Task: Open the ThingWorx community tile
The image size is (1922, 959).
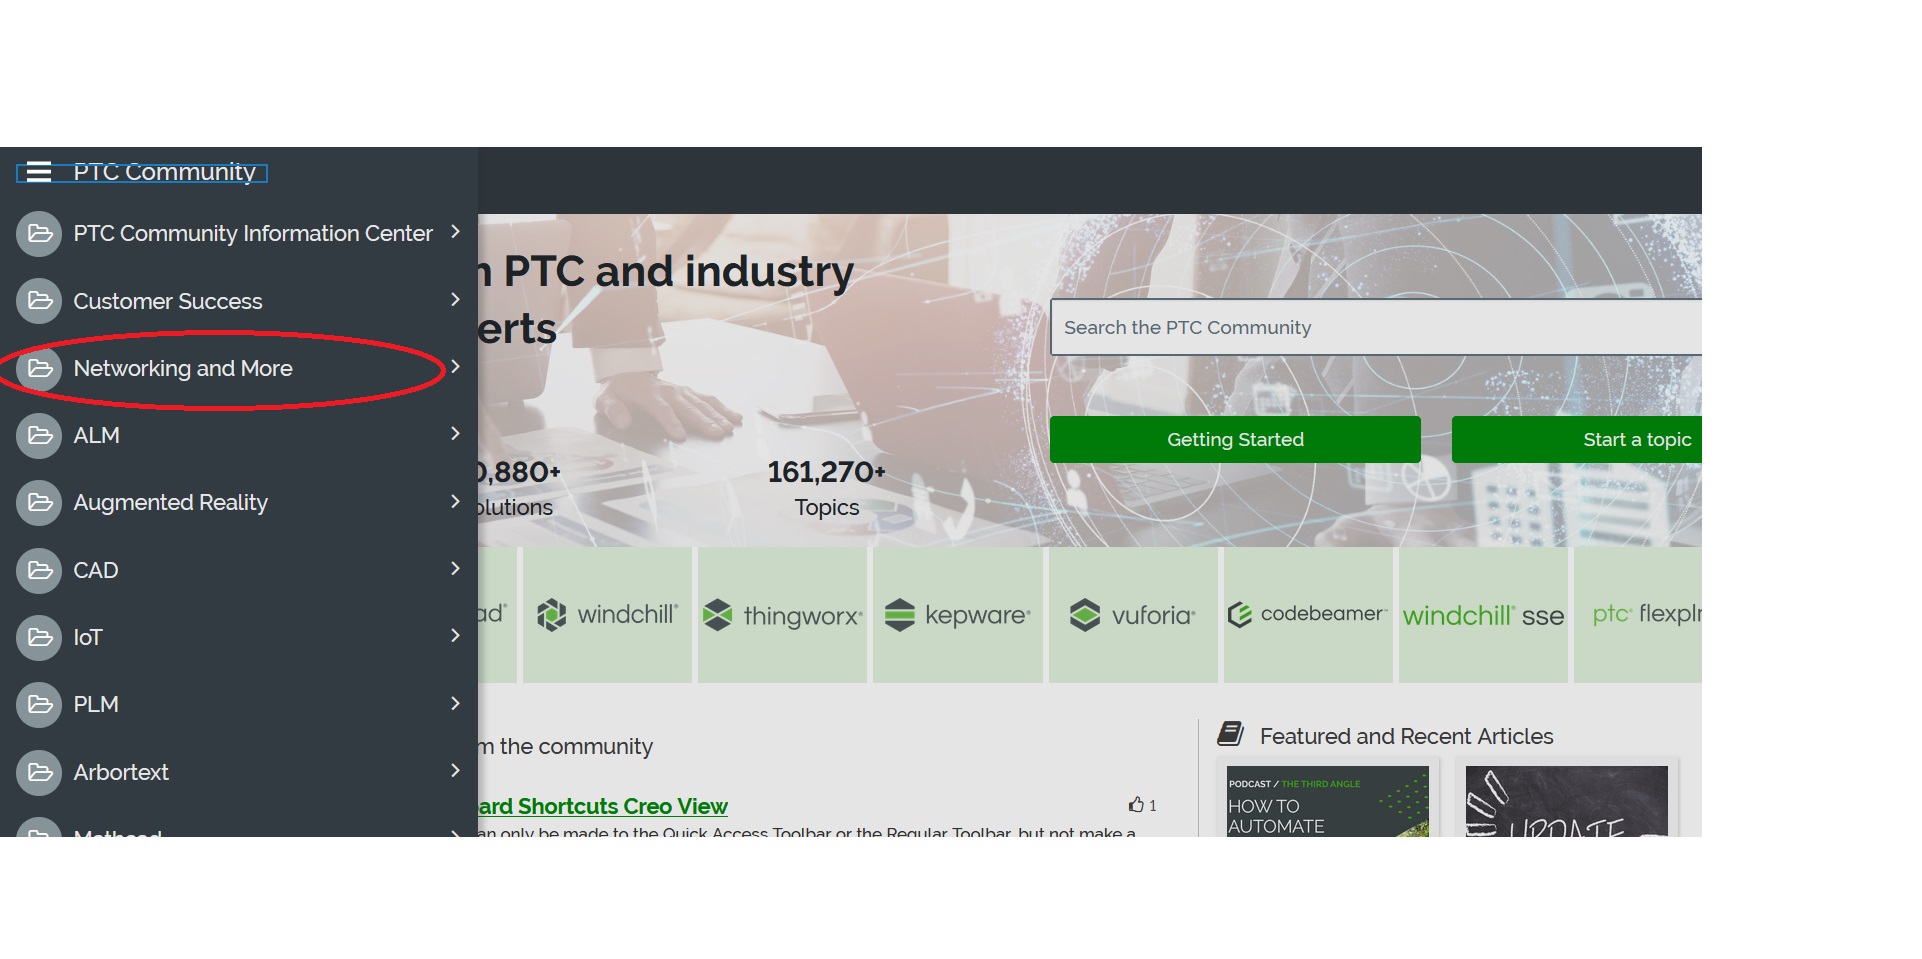Action: [782, 614]
